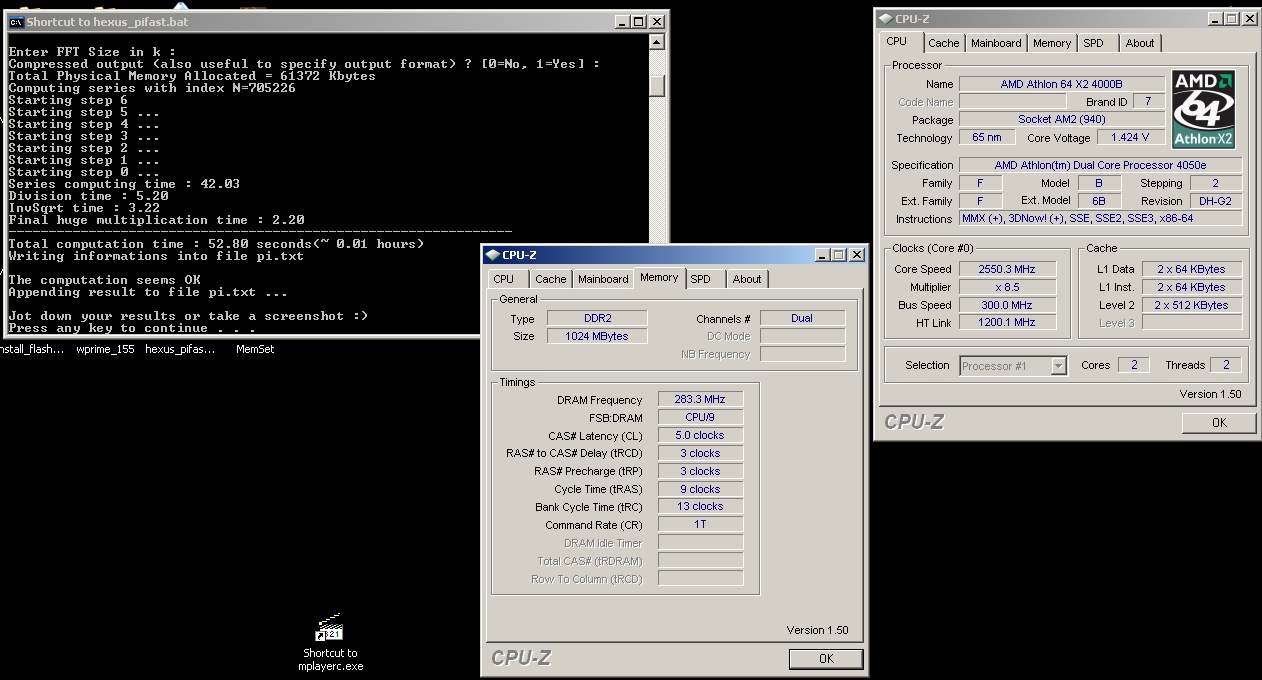
Task: Select CPU tab in the CPU window
Action: [897, 41]
